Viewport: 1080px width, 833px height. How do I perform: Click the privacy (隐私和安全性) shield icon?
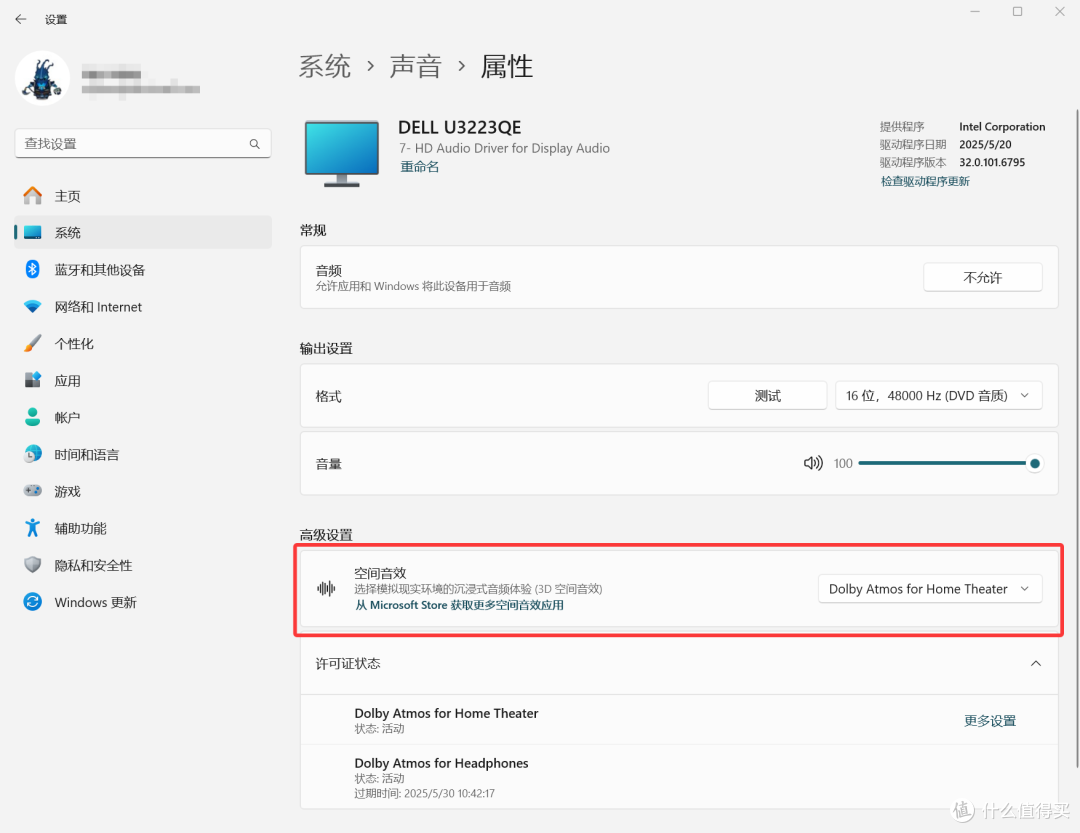click(32, 565)
